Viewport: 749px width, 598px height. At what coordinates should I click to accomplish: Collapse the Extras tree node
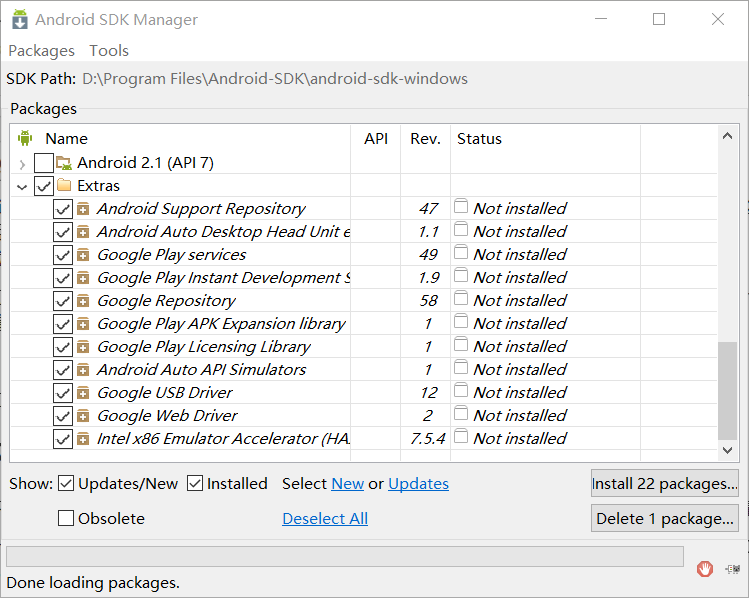tap(22, 187)
